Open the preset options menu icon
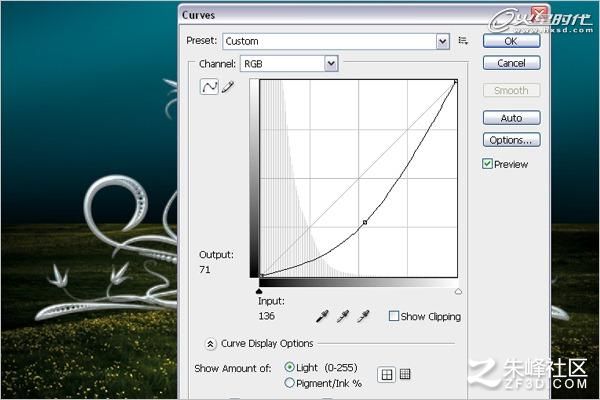Viewport: 600px width, 400px height. coord(463,41)
